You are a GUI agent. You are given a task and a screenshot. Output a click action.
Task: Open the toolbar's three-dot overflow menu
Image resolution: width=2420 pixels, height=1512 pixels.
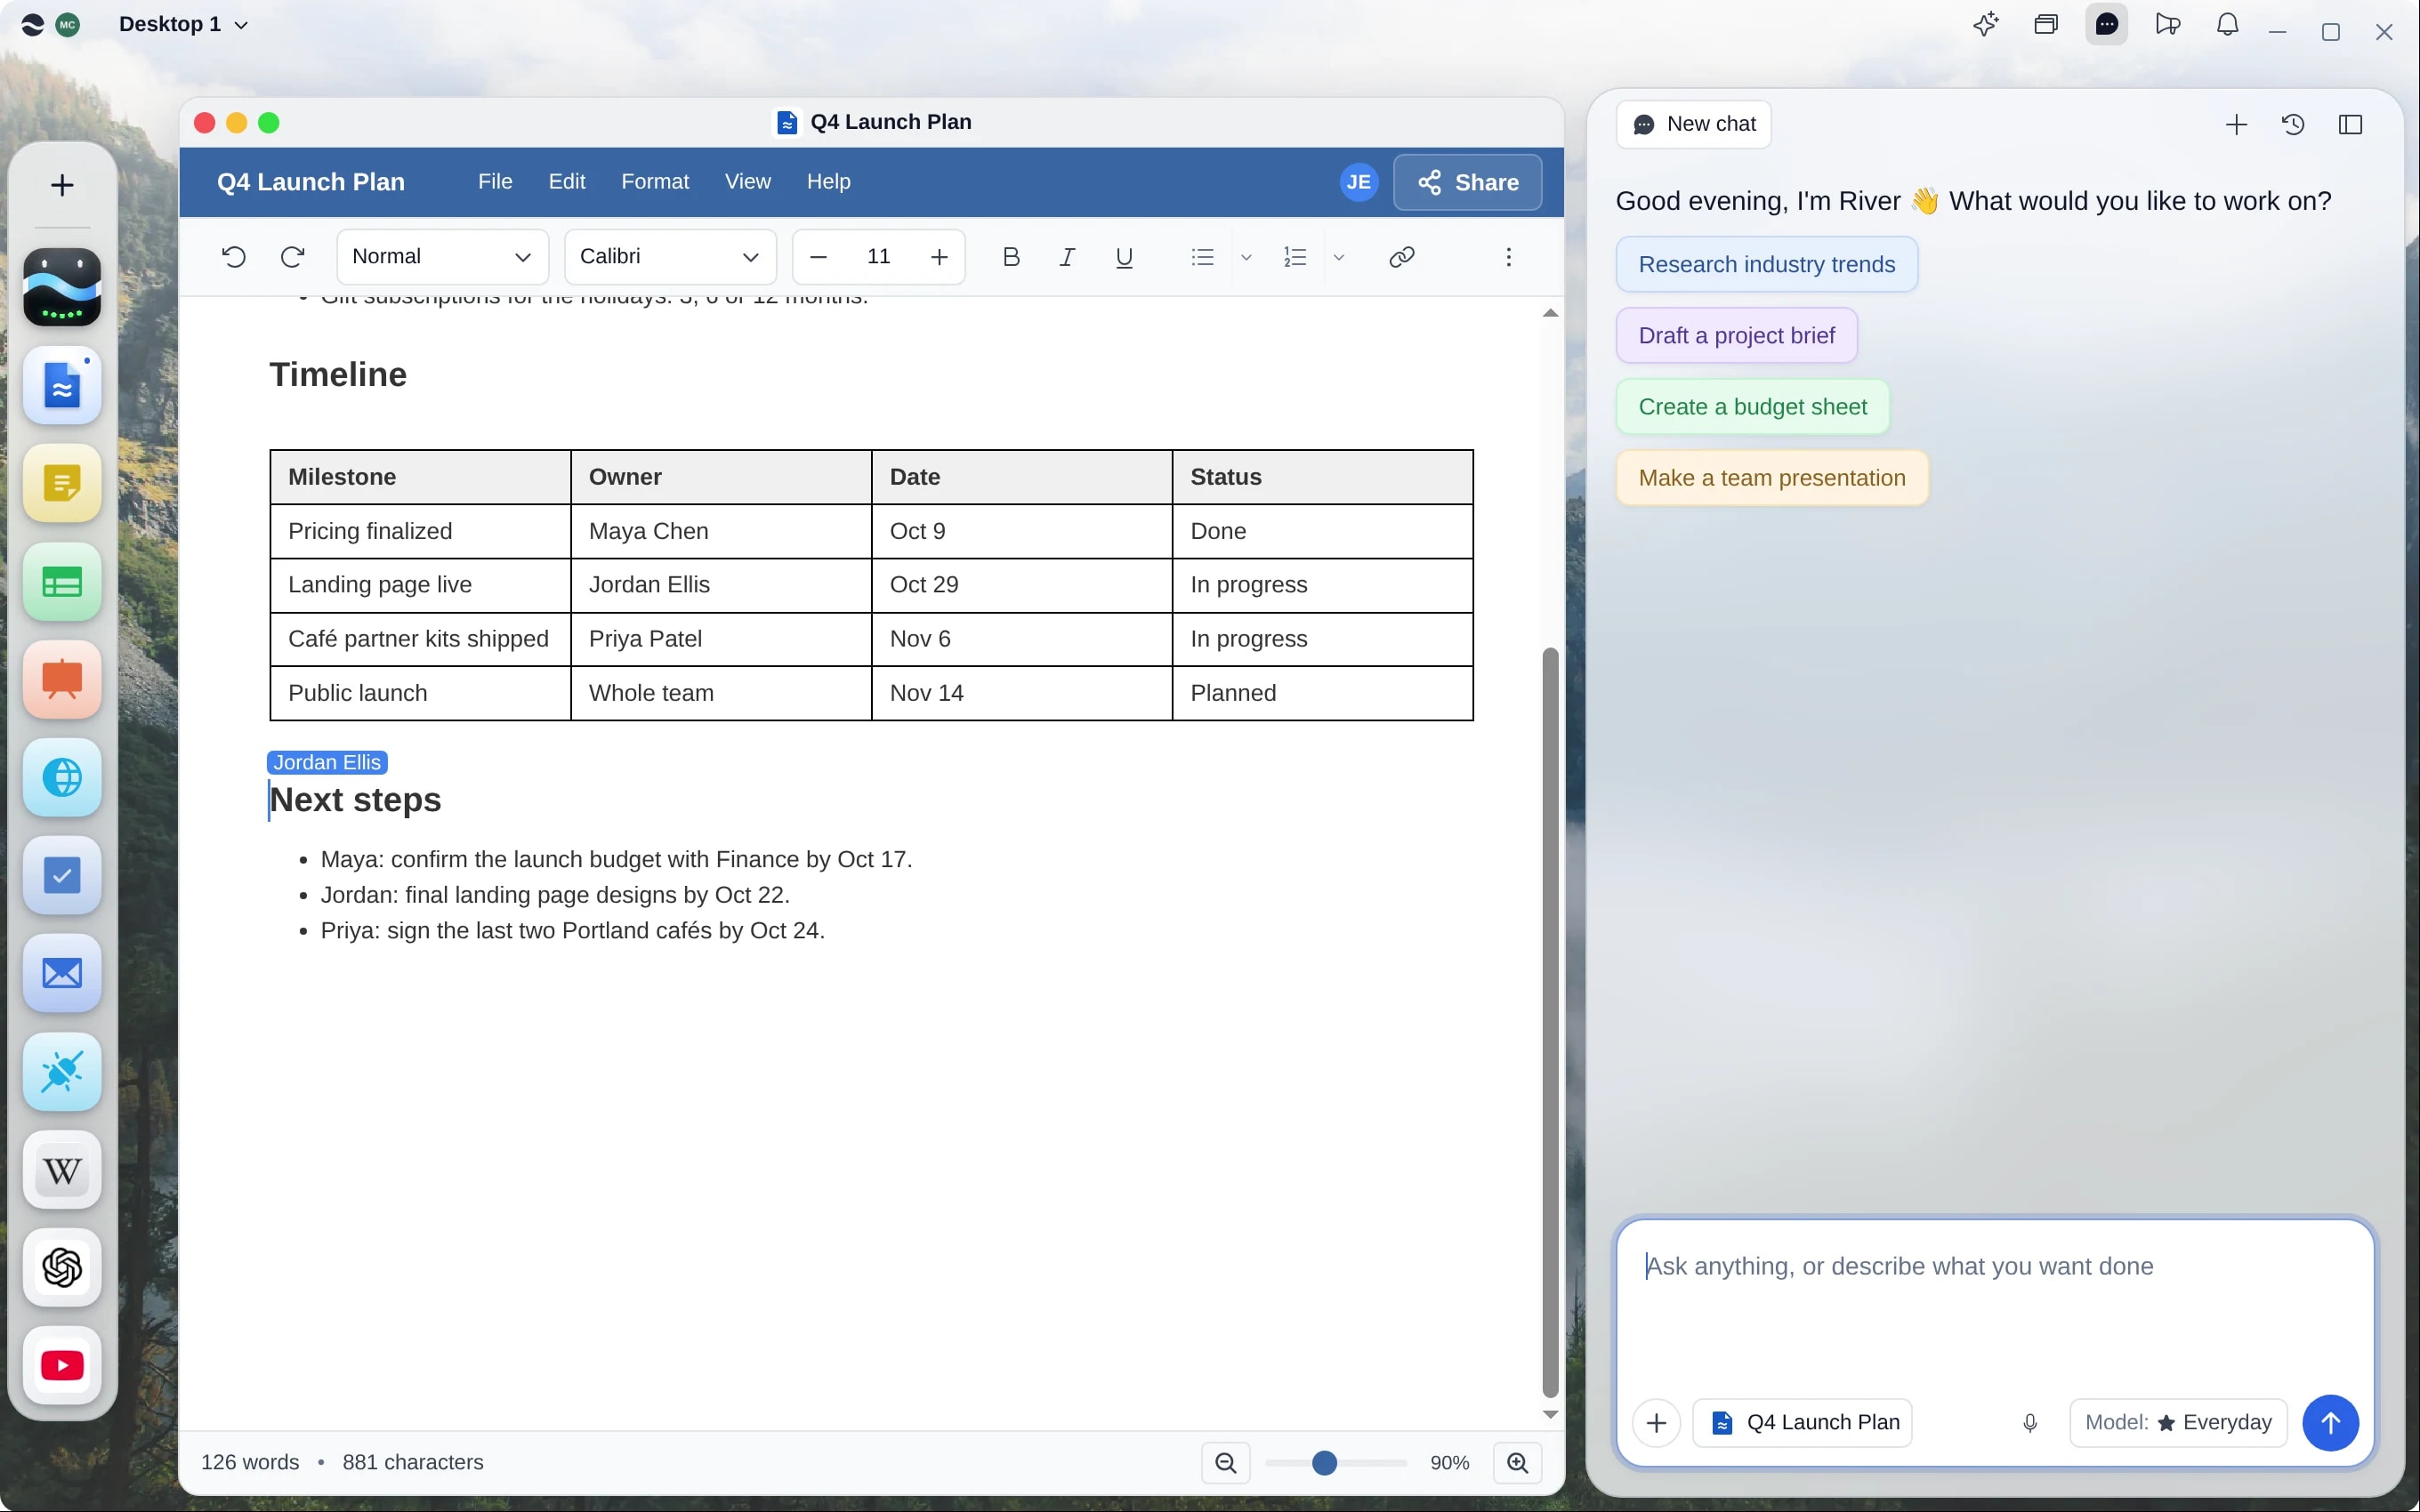tap(1508, 257)
